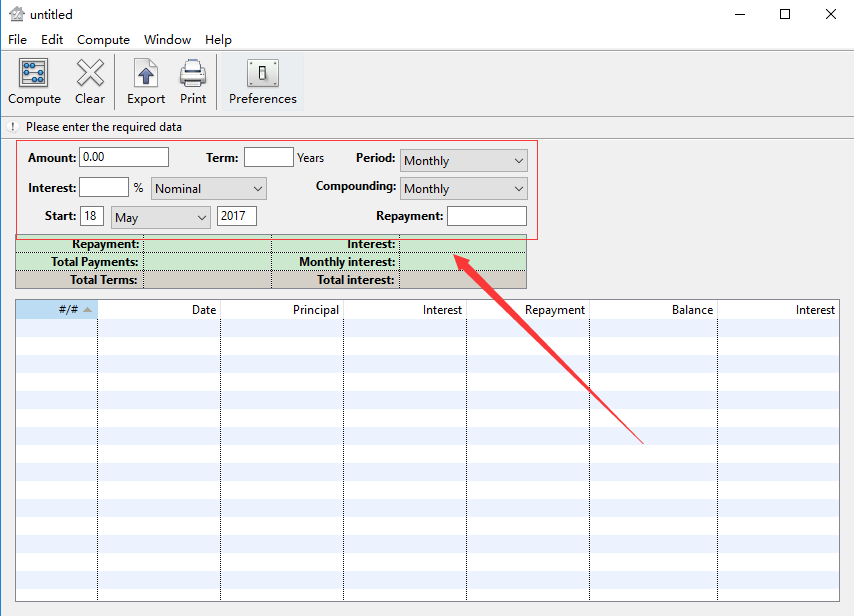Click the Interest percentage input field
This screenshot has width=854, height=616.
104,188
